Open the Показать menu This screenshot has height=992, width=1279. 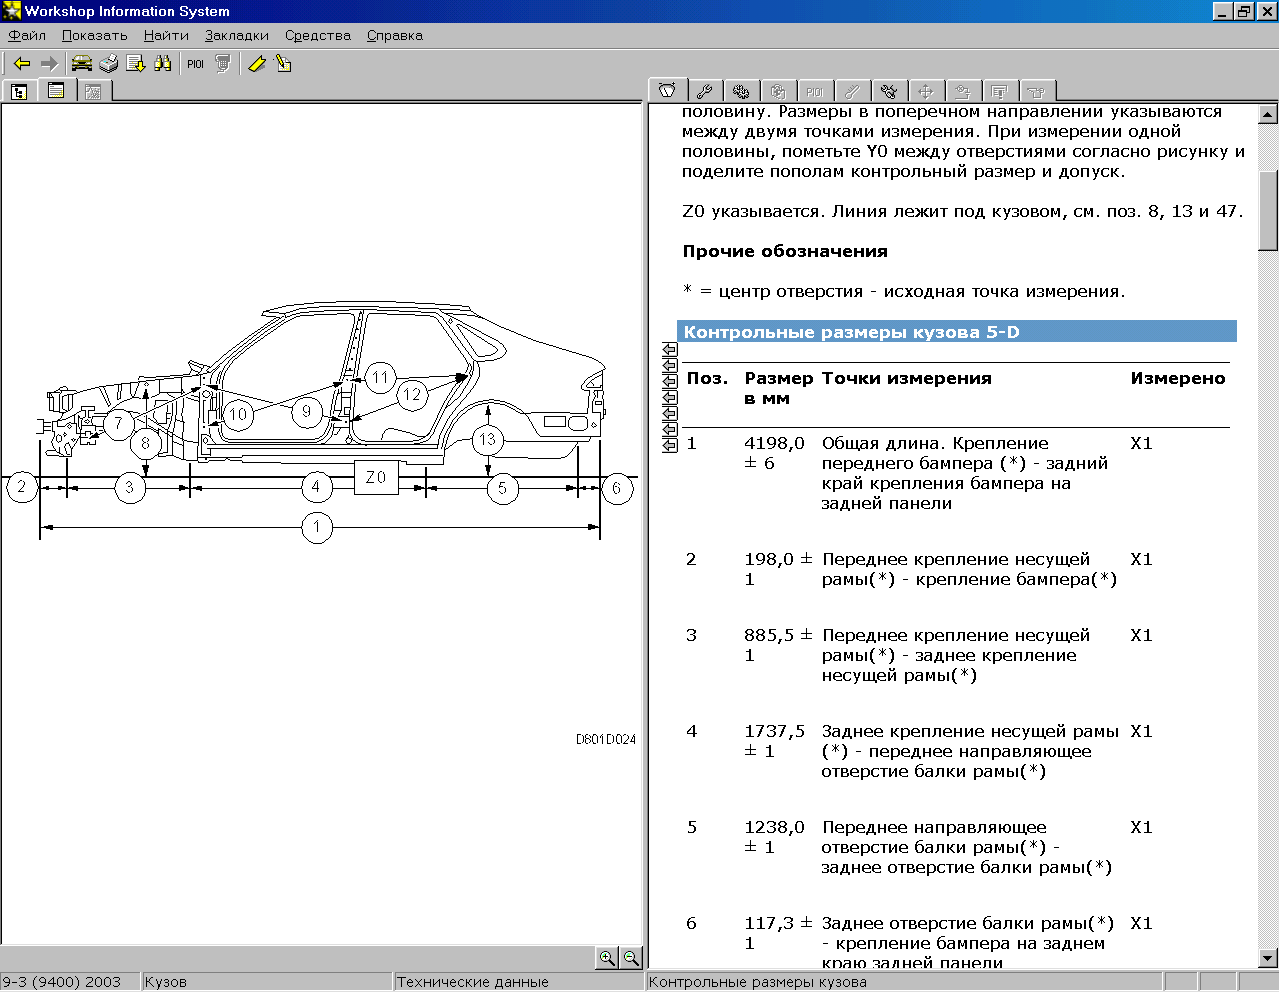click(95, 35)
